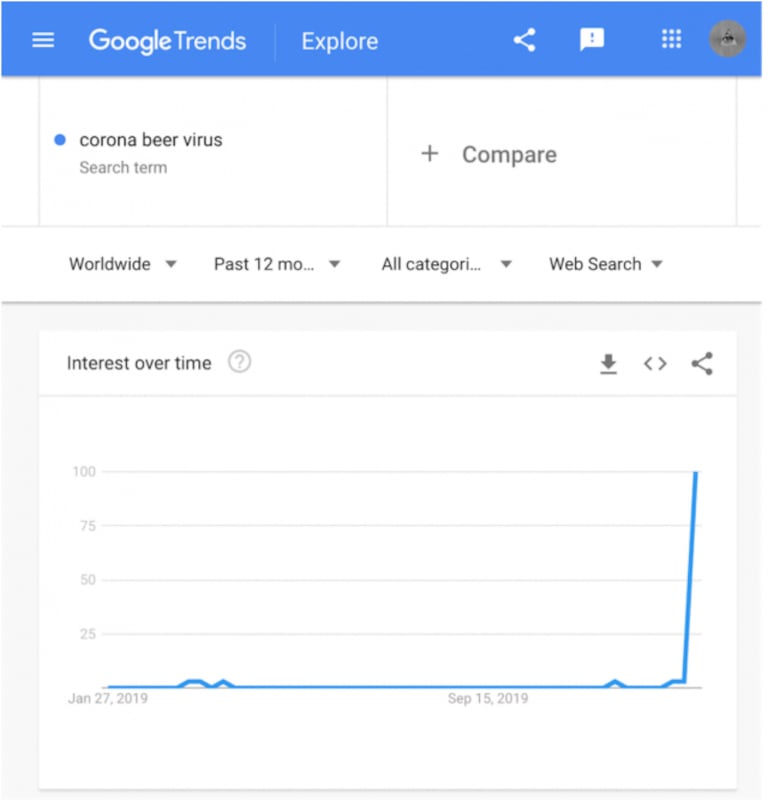Screen dimensions: 768x802
Task: Click the blue color dot beside search term
Action: click(x=61, y=140)
